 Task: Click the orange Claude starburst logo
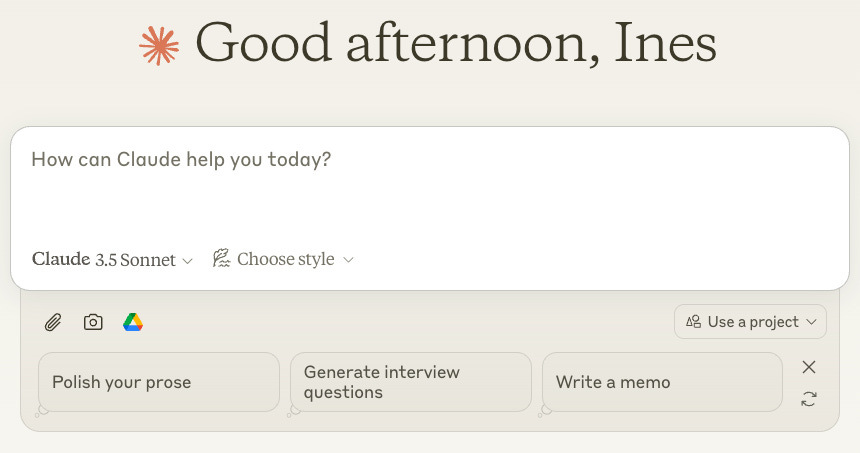[x=159, y=46]
